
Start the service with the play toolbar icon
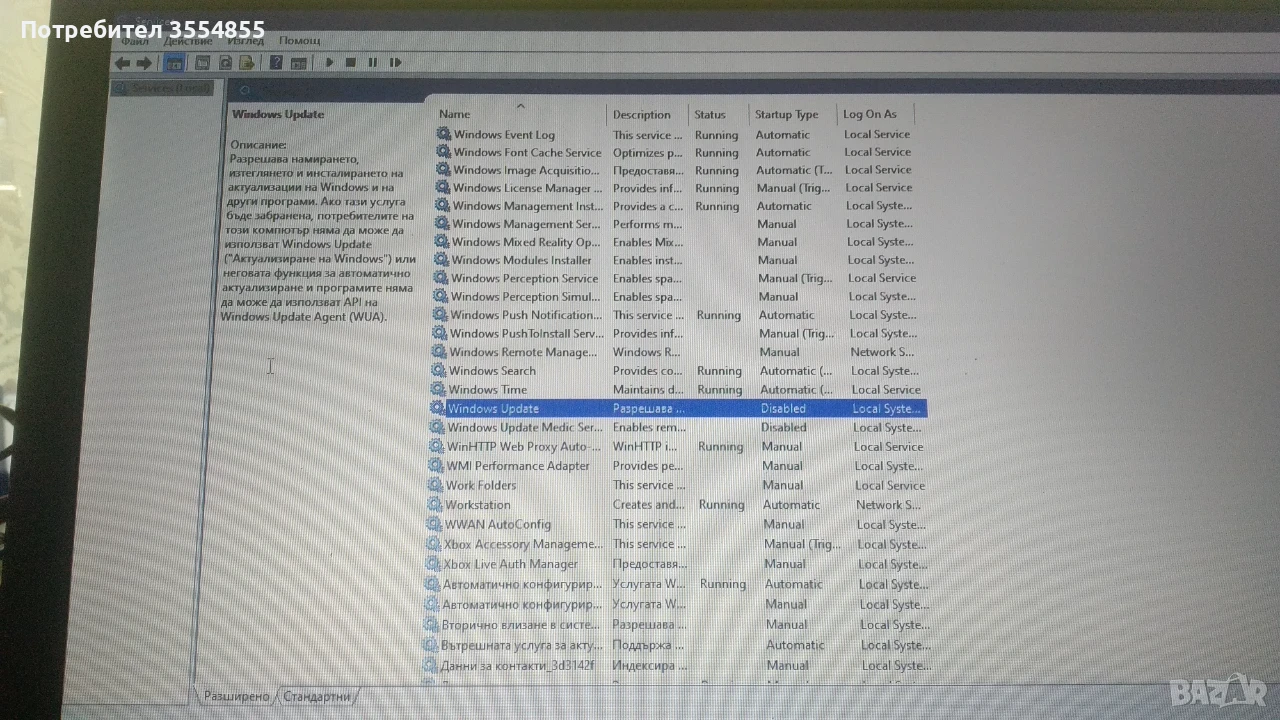pos(329,63)
